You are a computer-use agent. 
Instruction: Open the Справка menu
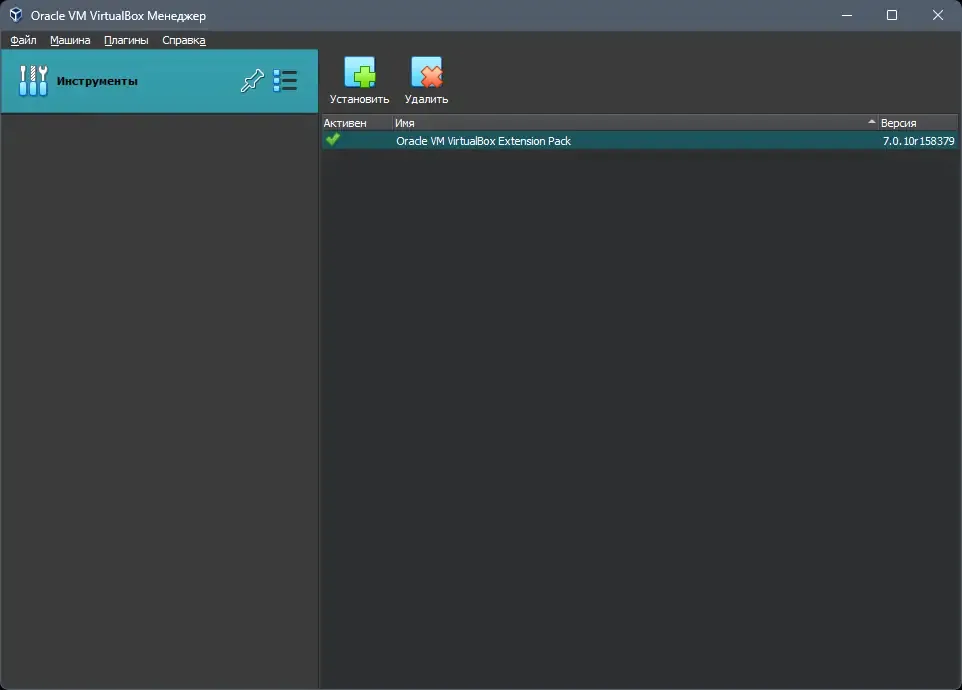[x=184, y=40]
